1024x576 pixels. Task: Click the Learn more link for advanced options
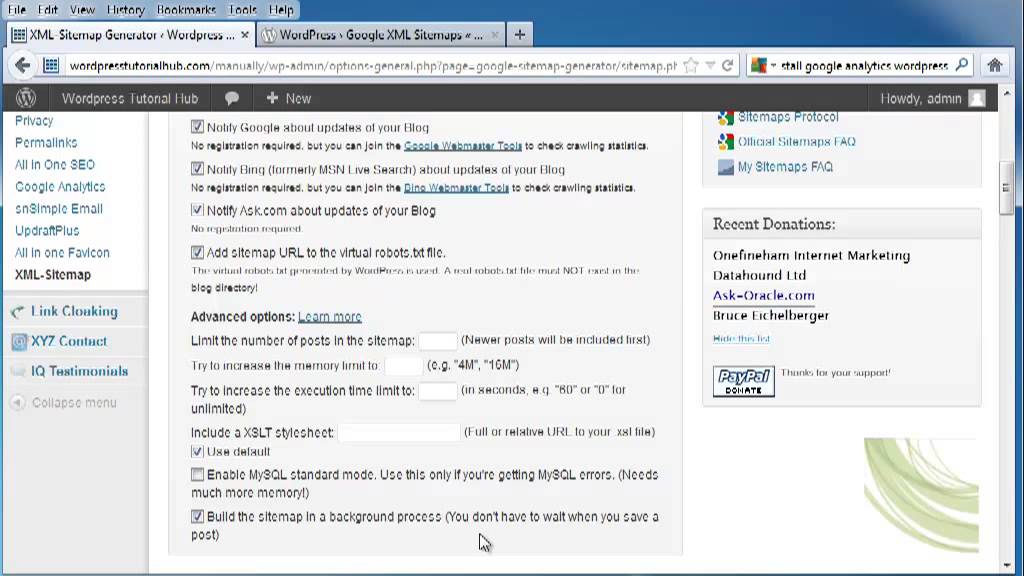(330, 317)
